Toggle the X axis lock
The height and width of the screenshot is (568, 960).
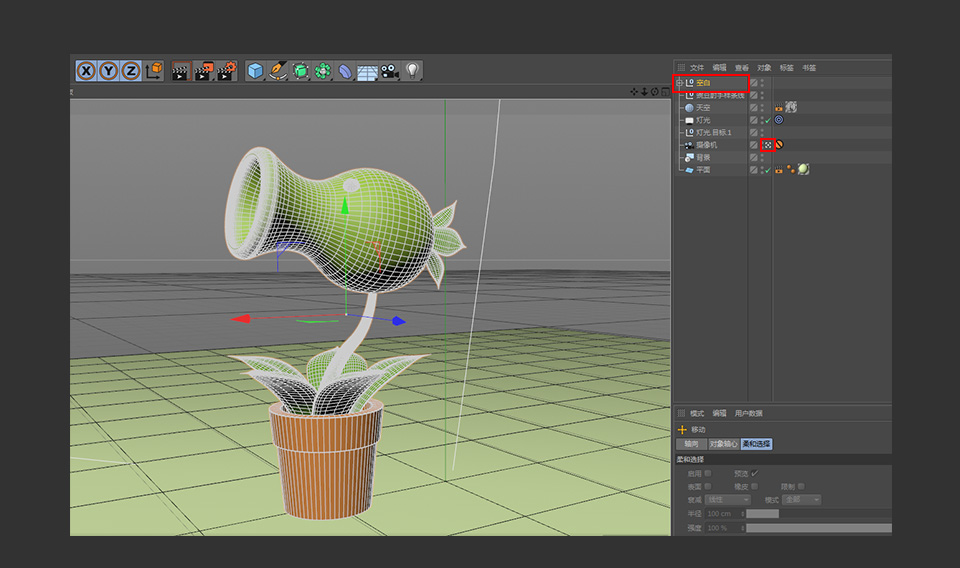86,71
